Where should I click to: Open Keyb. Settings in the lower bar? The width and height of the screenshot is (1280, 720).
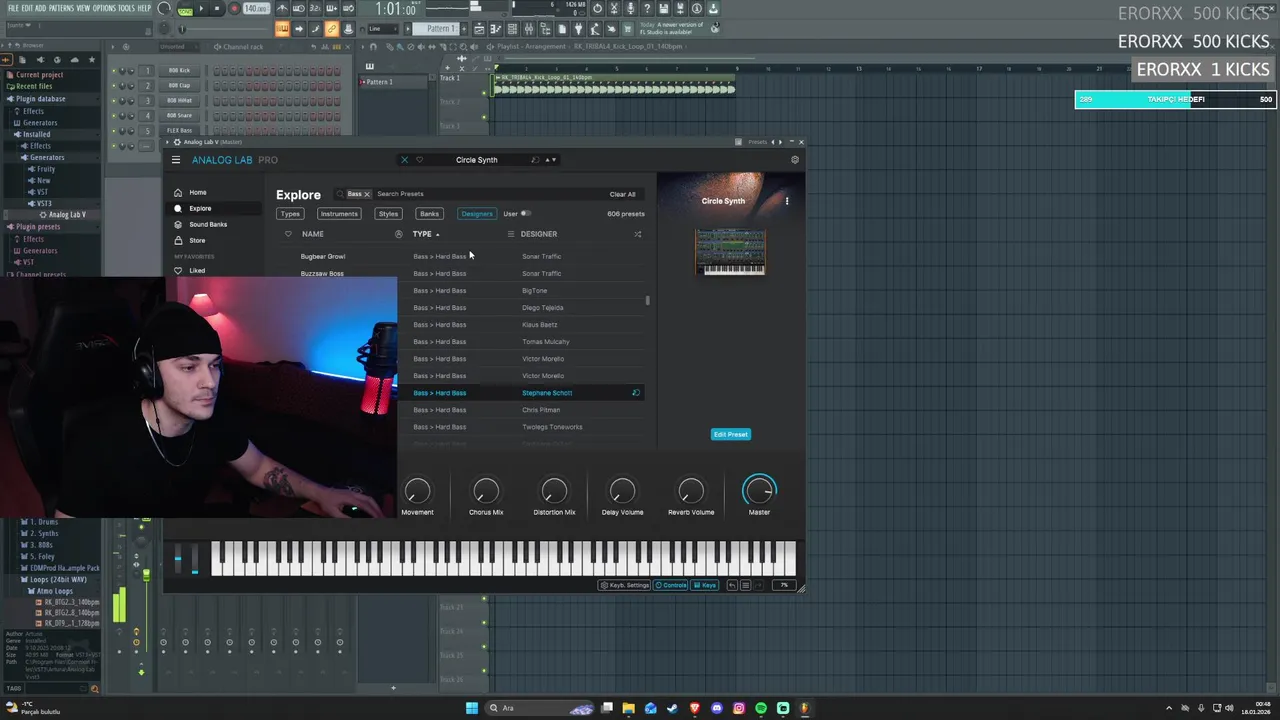[625, 585]
